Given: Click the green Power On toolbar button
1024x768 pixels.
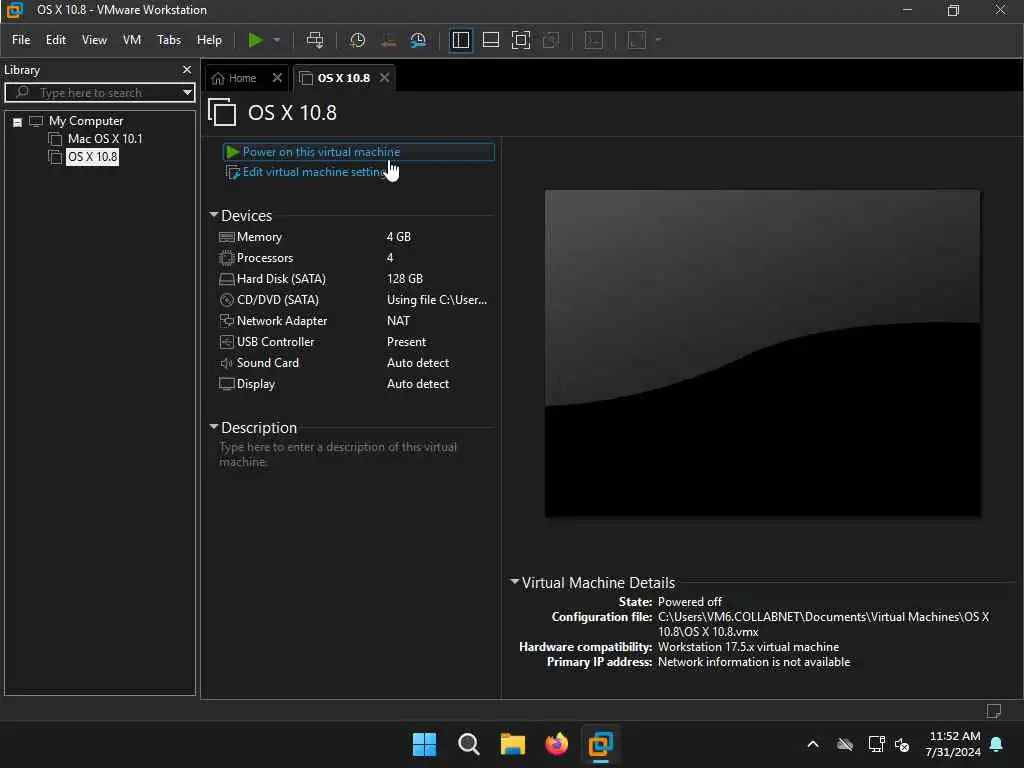Looking at the screenshot, I should coord(255,40).
